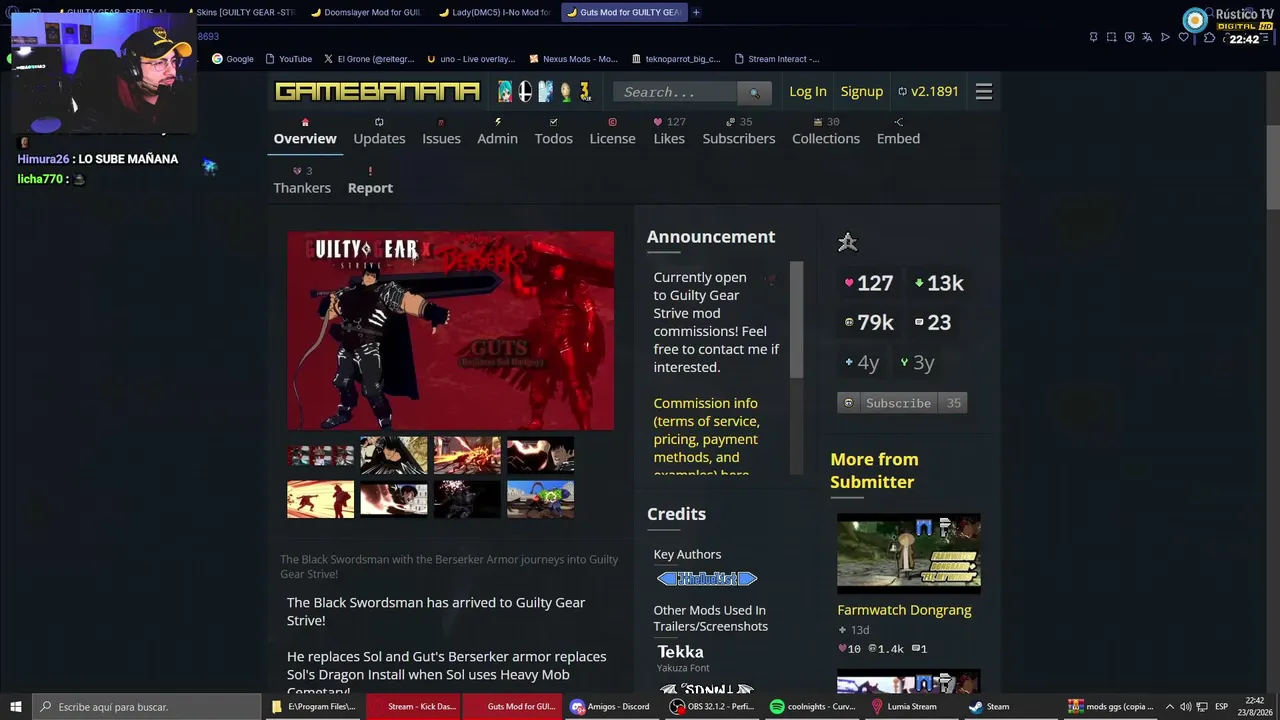Image resolution: width=1280 pixels, height=720 pixels.
Task: Open the Windows Start menu
Action: point(15,706)
